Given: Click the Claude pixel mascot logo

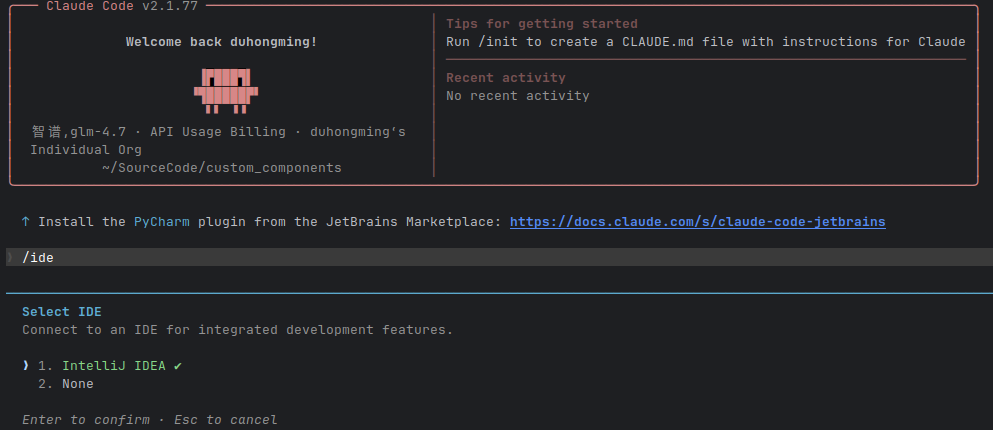Looking at the screenshot, I should (225, 91).
